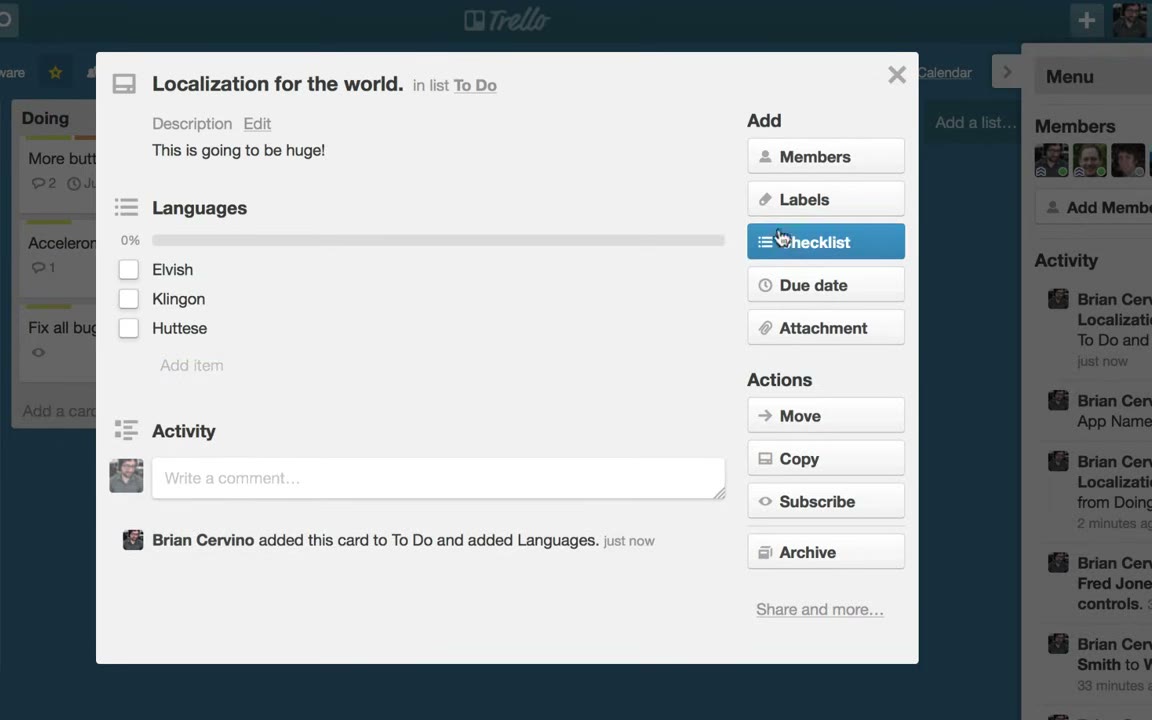Click the Write a comment field
Image resolution: width=1152 pixels, height=720 pixels.
(x=439, y=478)
